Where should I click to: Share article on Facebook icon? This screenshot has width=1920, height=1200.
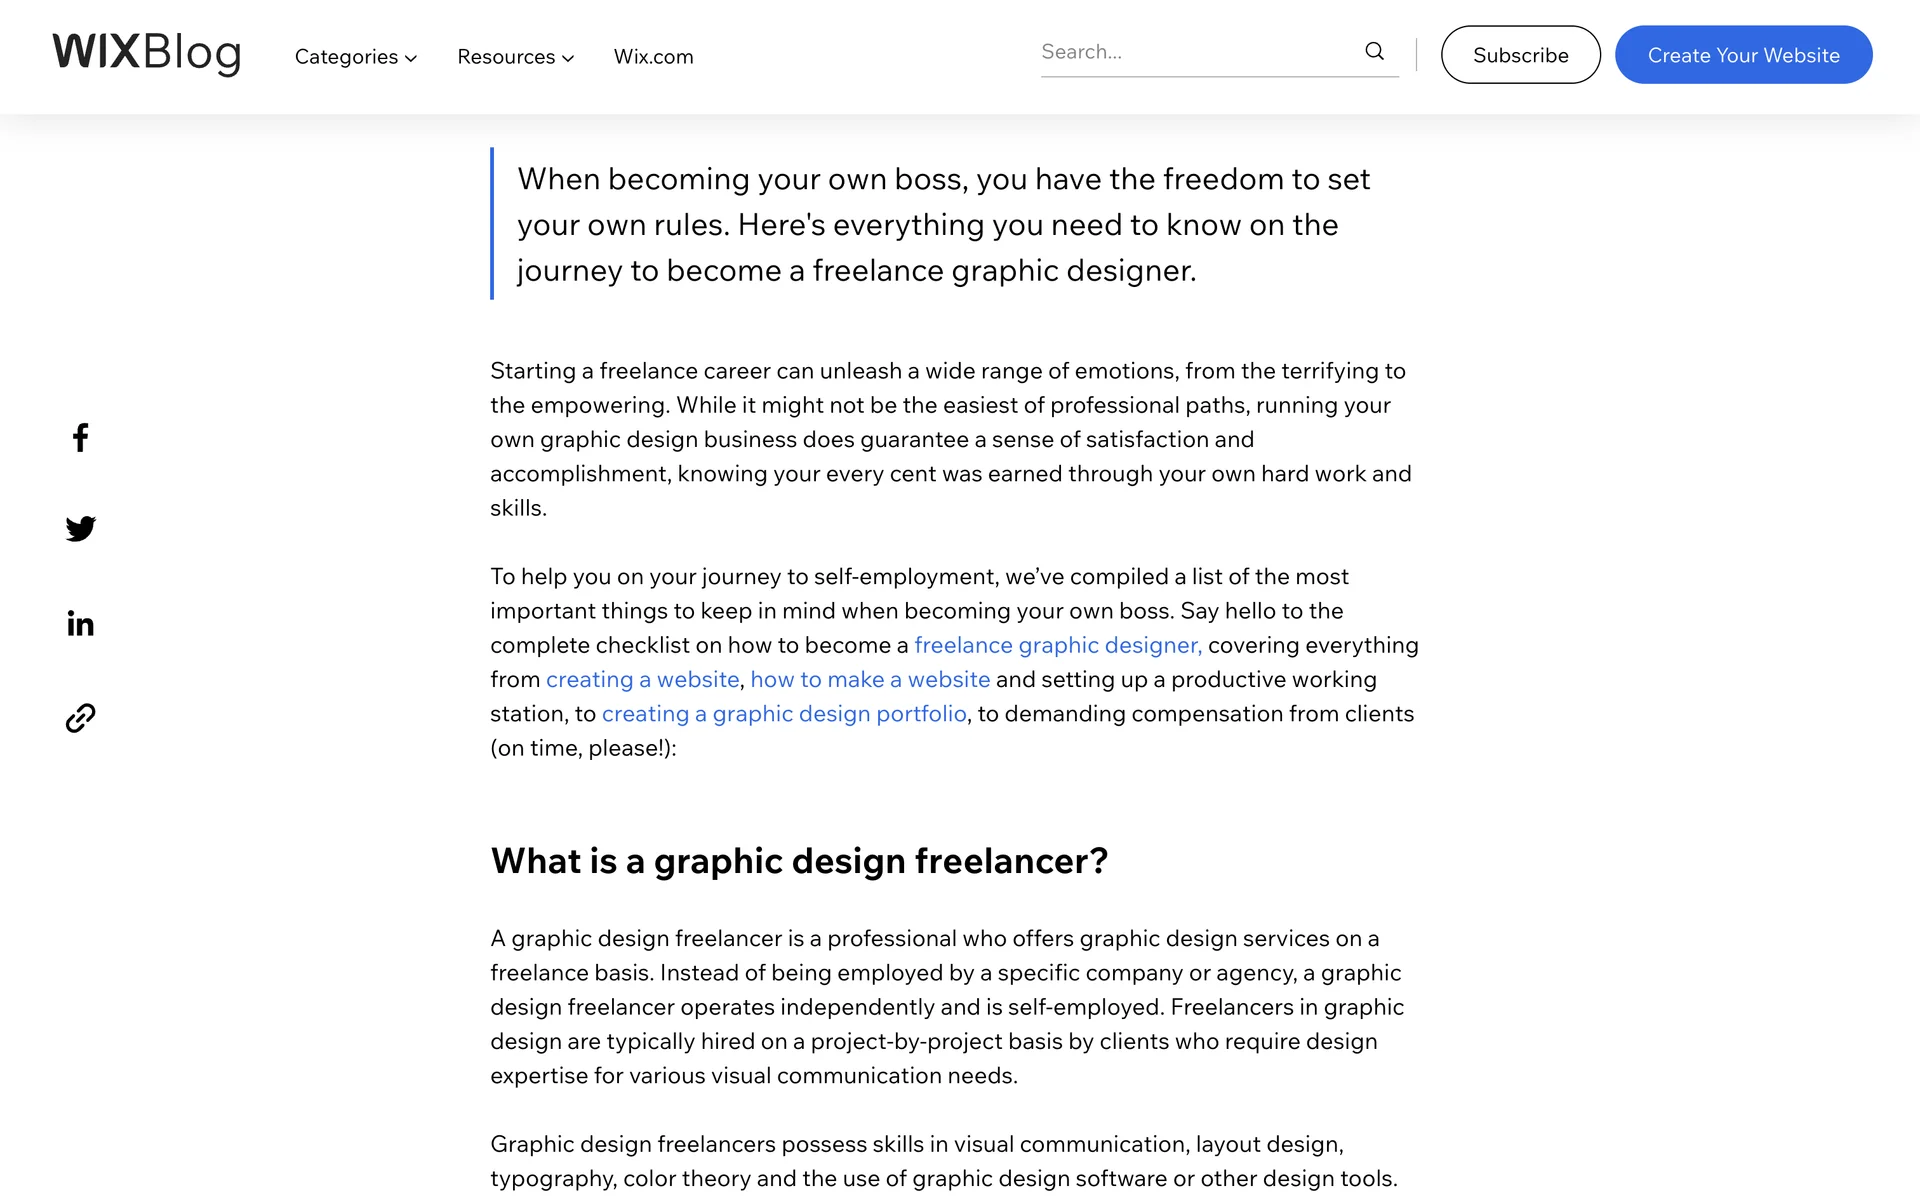click(x=81, y=437)
